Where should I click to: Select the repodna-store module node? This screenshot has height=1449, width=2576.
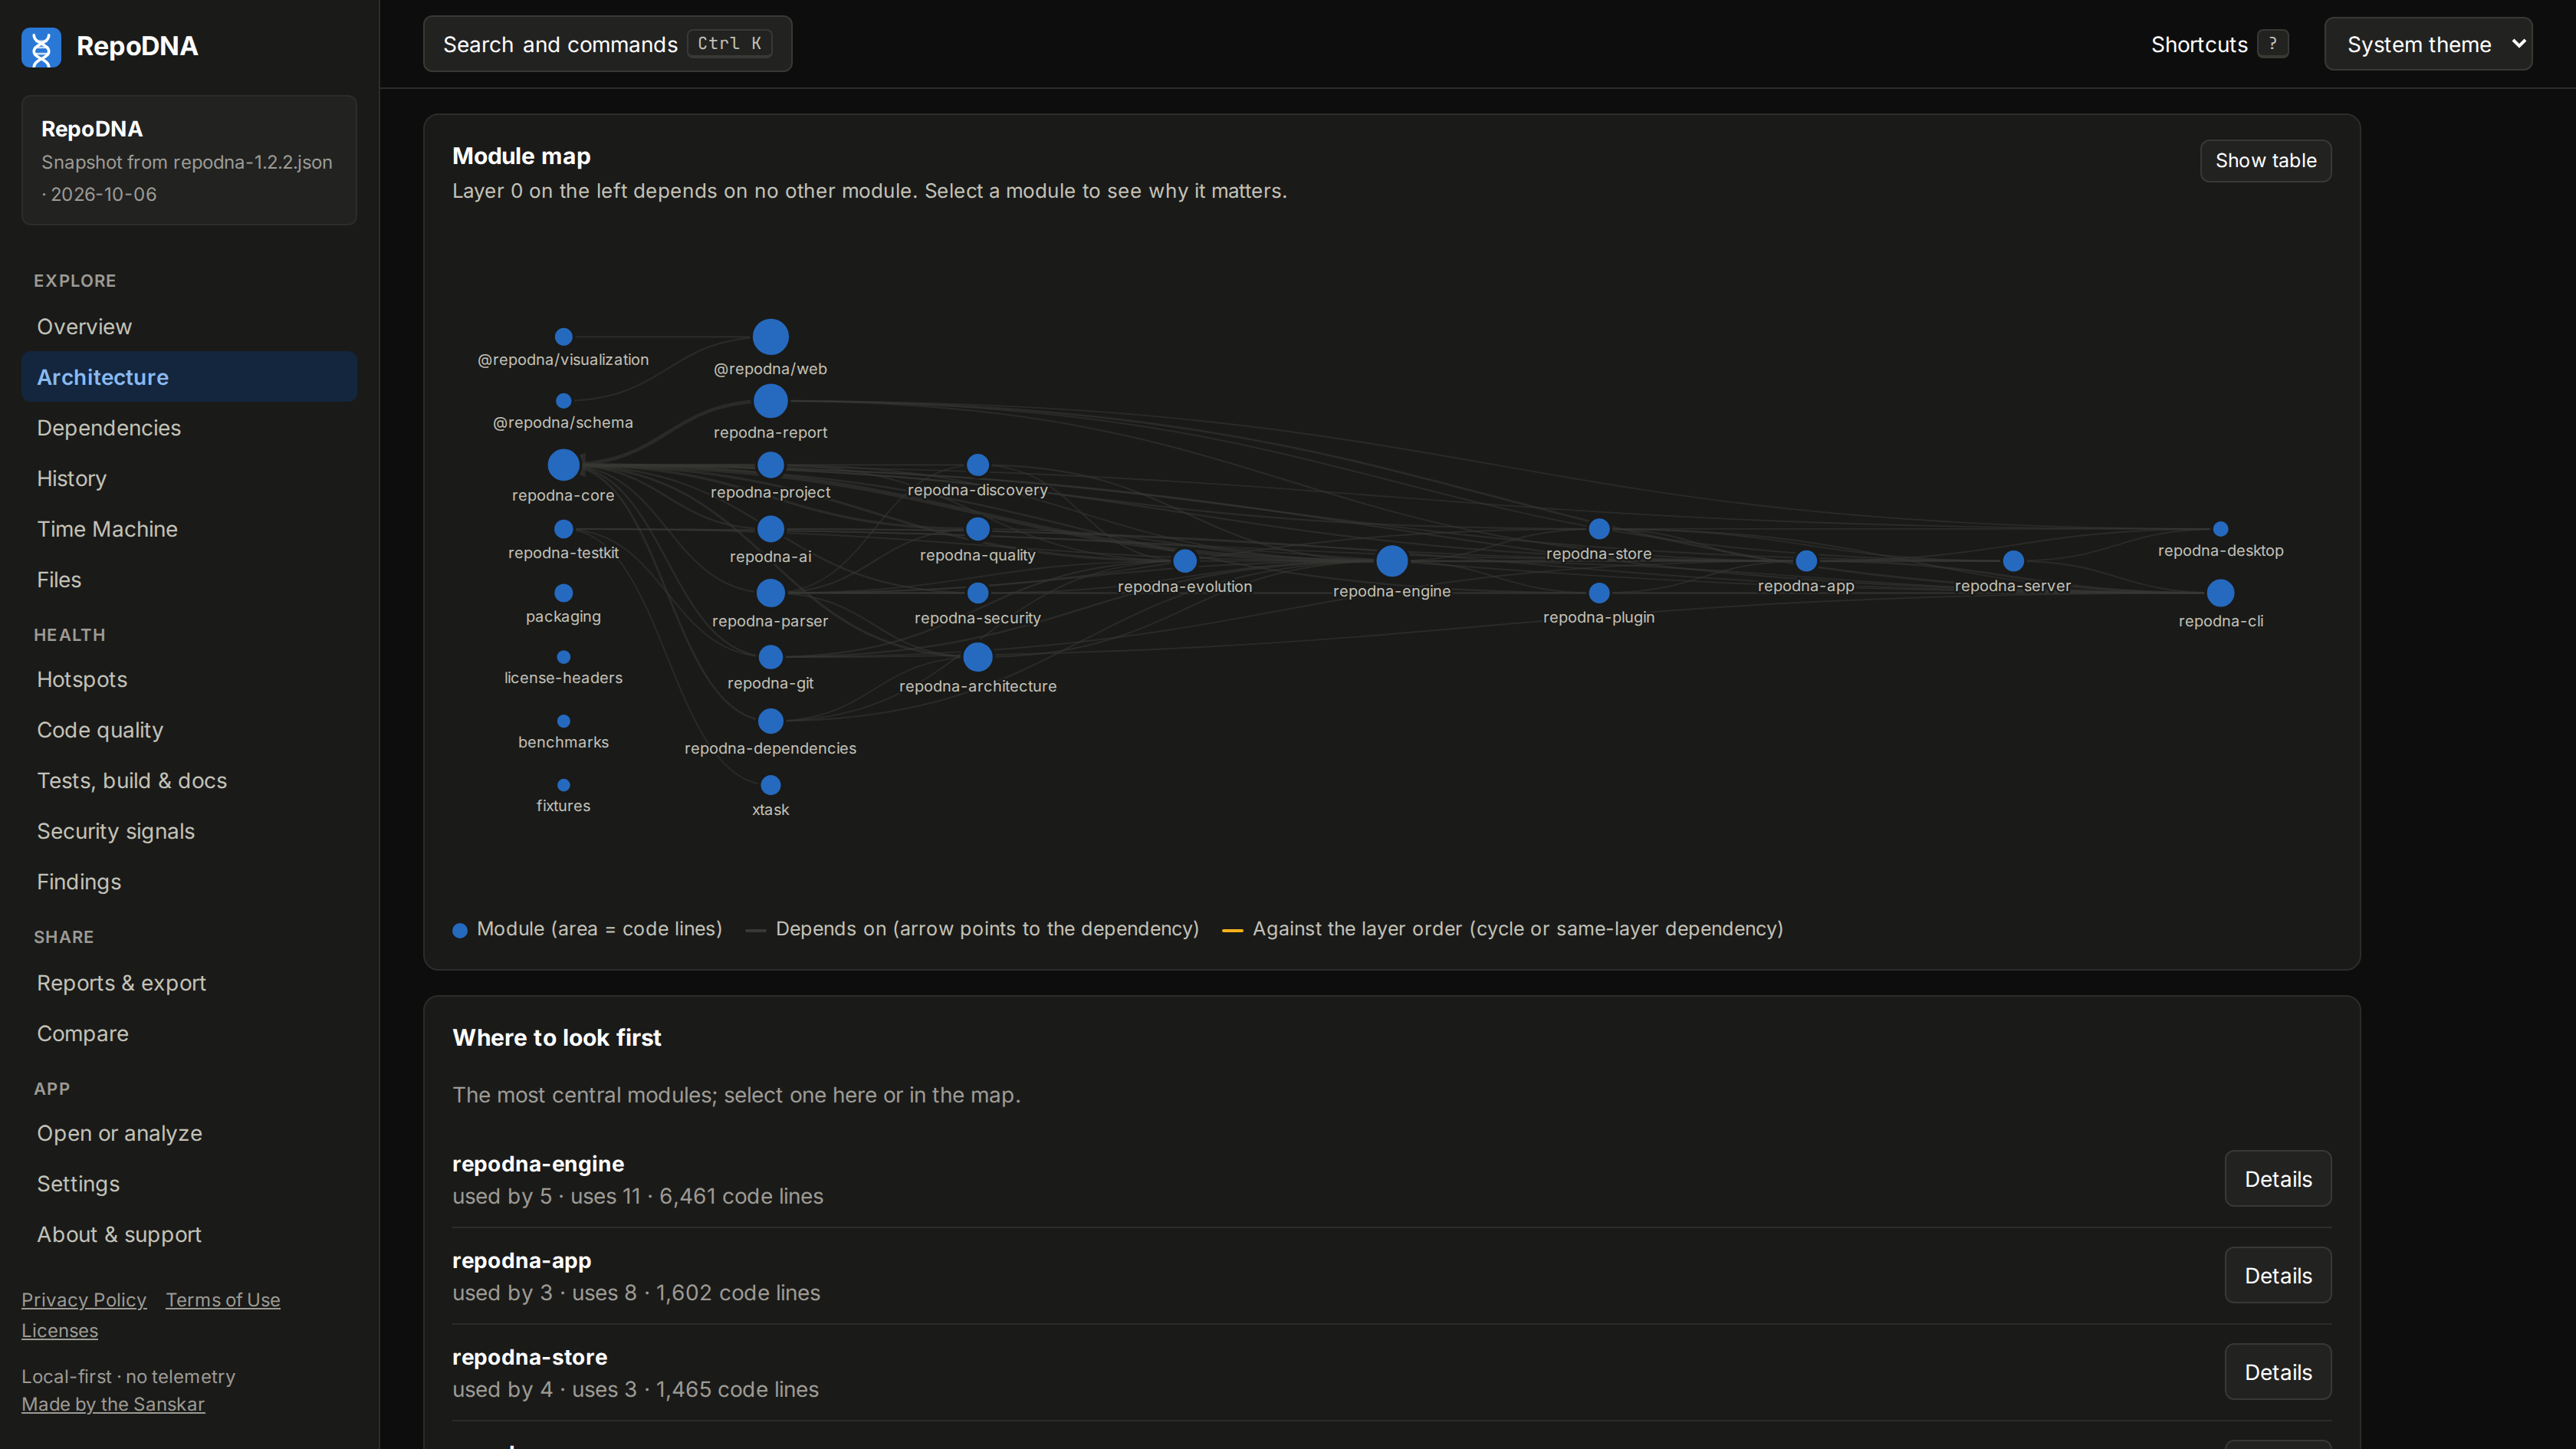pyautogui.click(x=1599, y=529)
